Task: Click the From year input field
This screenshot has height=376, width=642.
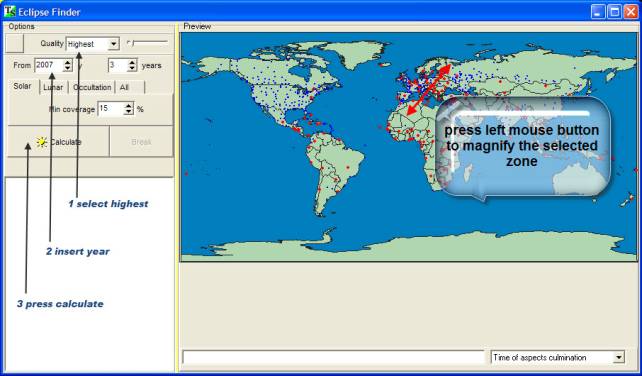Action: tap(49, 65)
